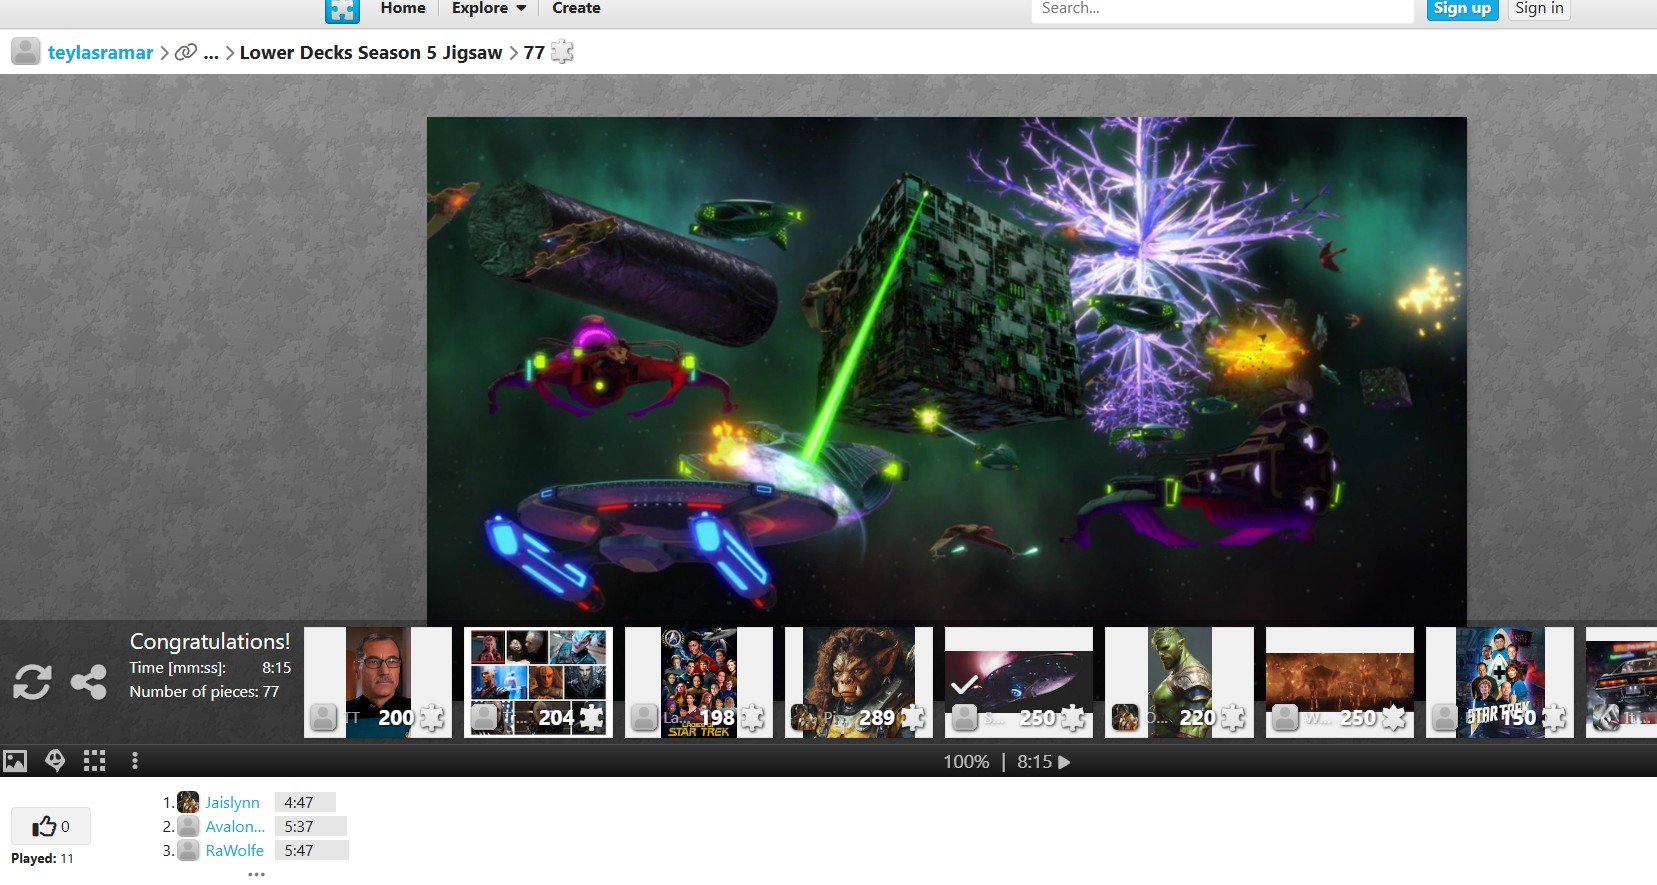The width and height of the screenshot is (1657, 885).
Task: Click the 100% progress indicator
Action: 966,762
